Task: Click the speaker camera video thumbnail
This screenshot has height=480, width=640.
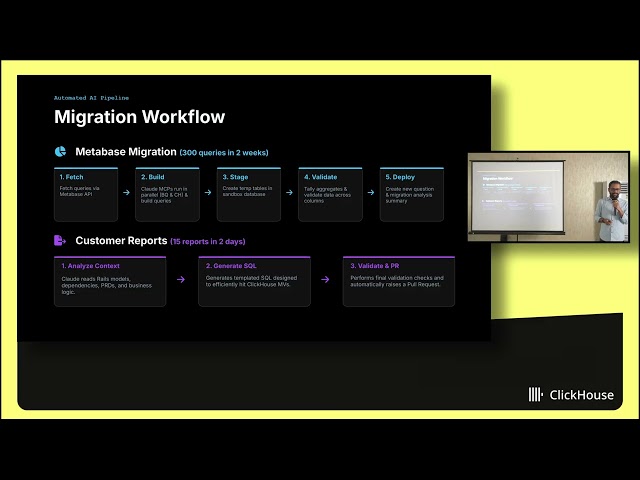Action: coord(549,197)
